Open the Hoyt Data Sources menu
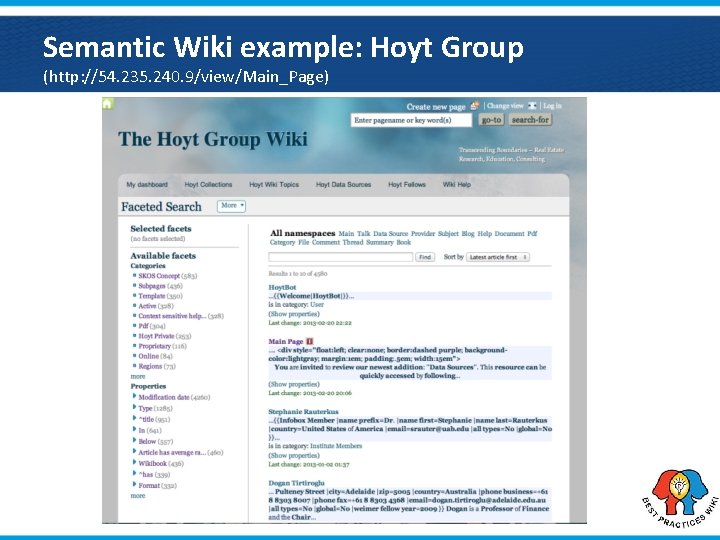The height and width of the screenshot is (540, 720). click(343, 185)
